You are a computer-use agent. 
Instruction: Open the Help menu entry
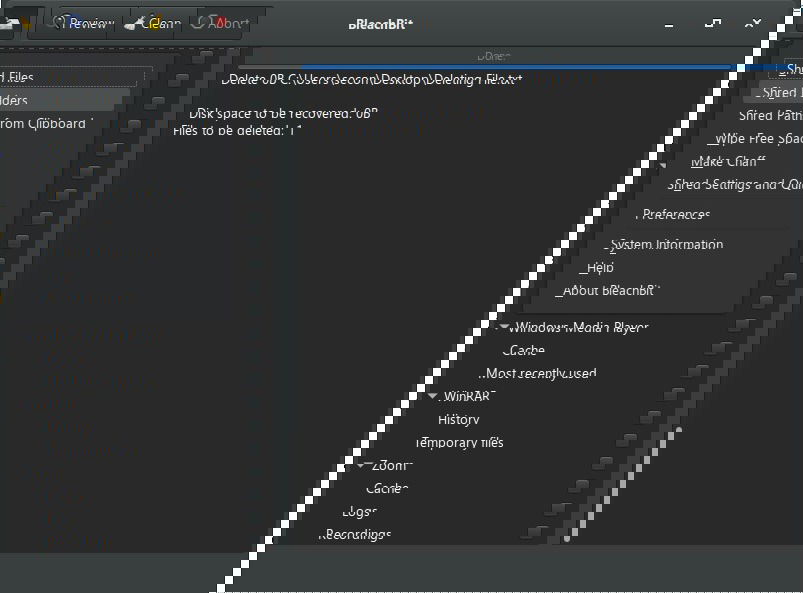pos(597,268)
